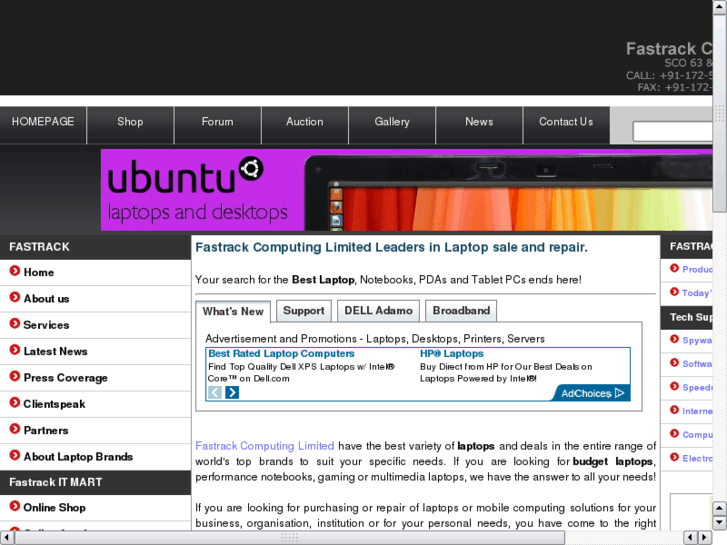Click the red arrow icon beside Press Coverage

[15, 376]
